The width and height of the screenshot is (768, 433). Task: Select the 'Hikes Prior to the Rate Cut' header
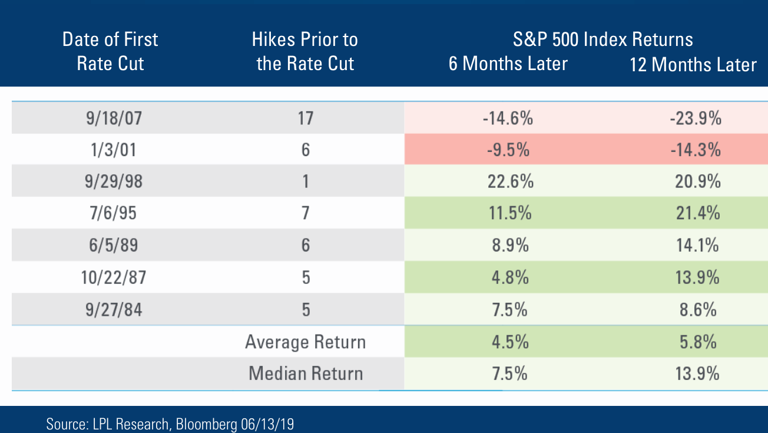pyautogui.click(x=305, y=51)
